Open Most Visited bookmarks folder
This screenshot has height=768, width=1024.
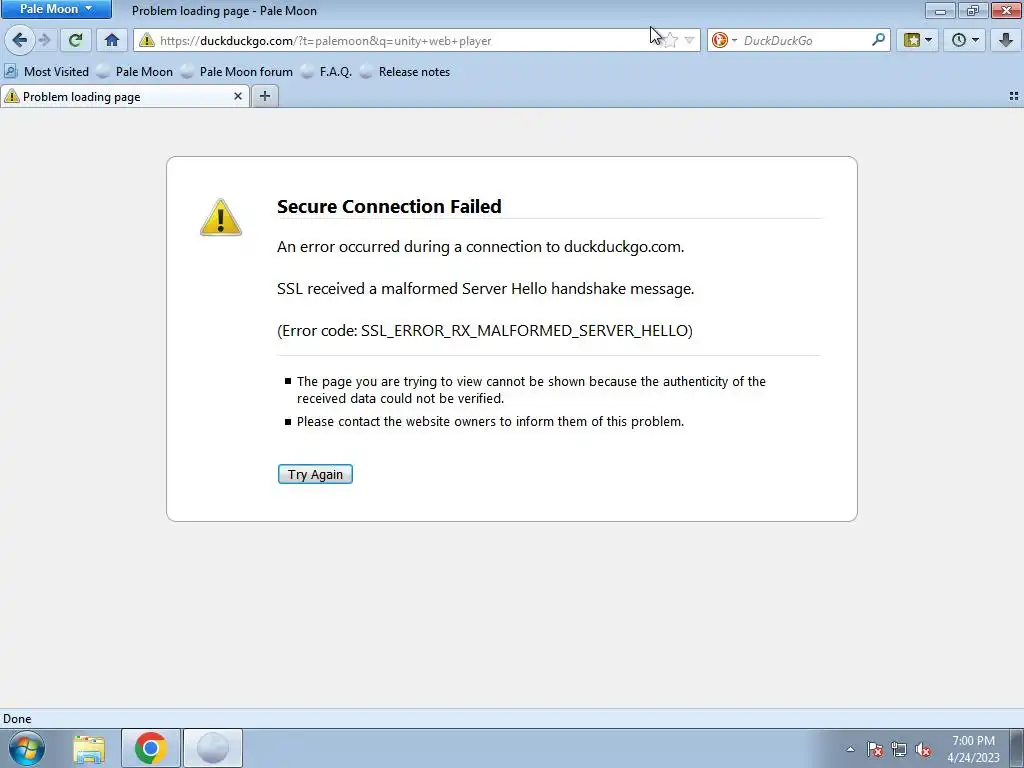point(47,72)
